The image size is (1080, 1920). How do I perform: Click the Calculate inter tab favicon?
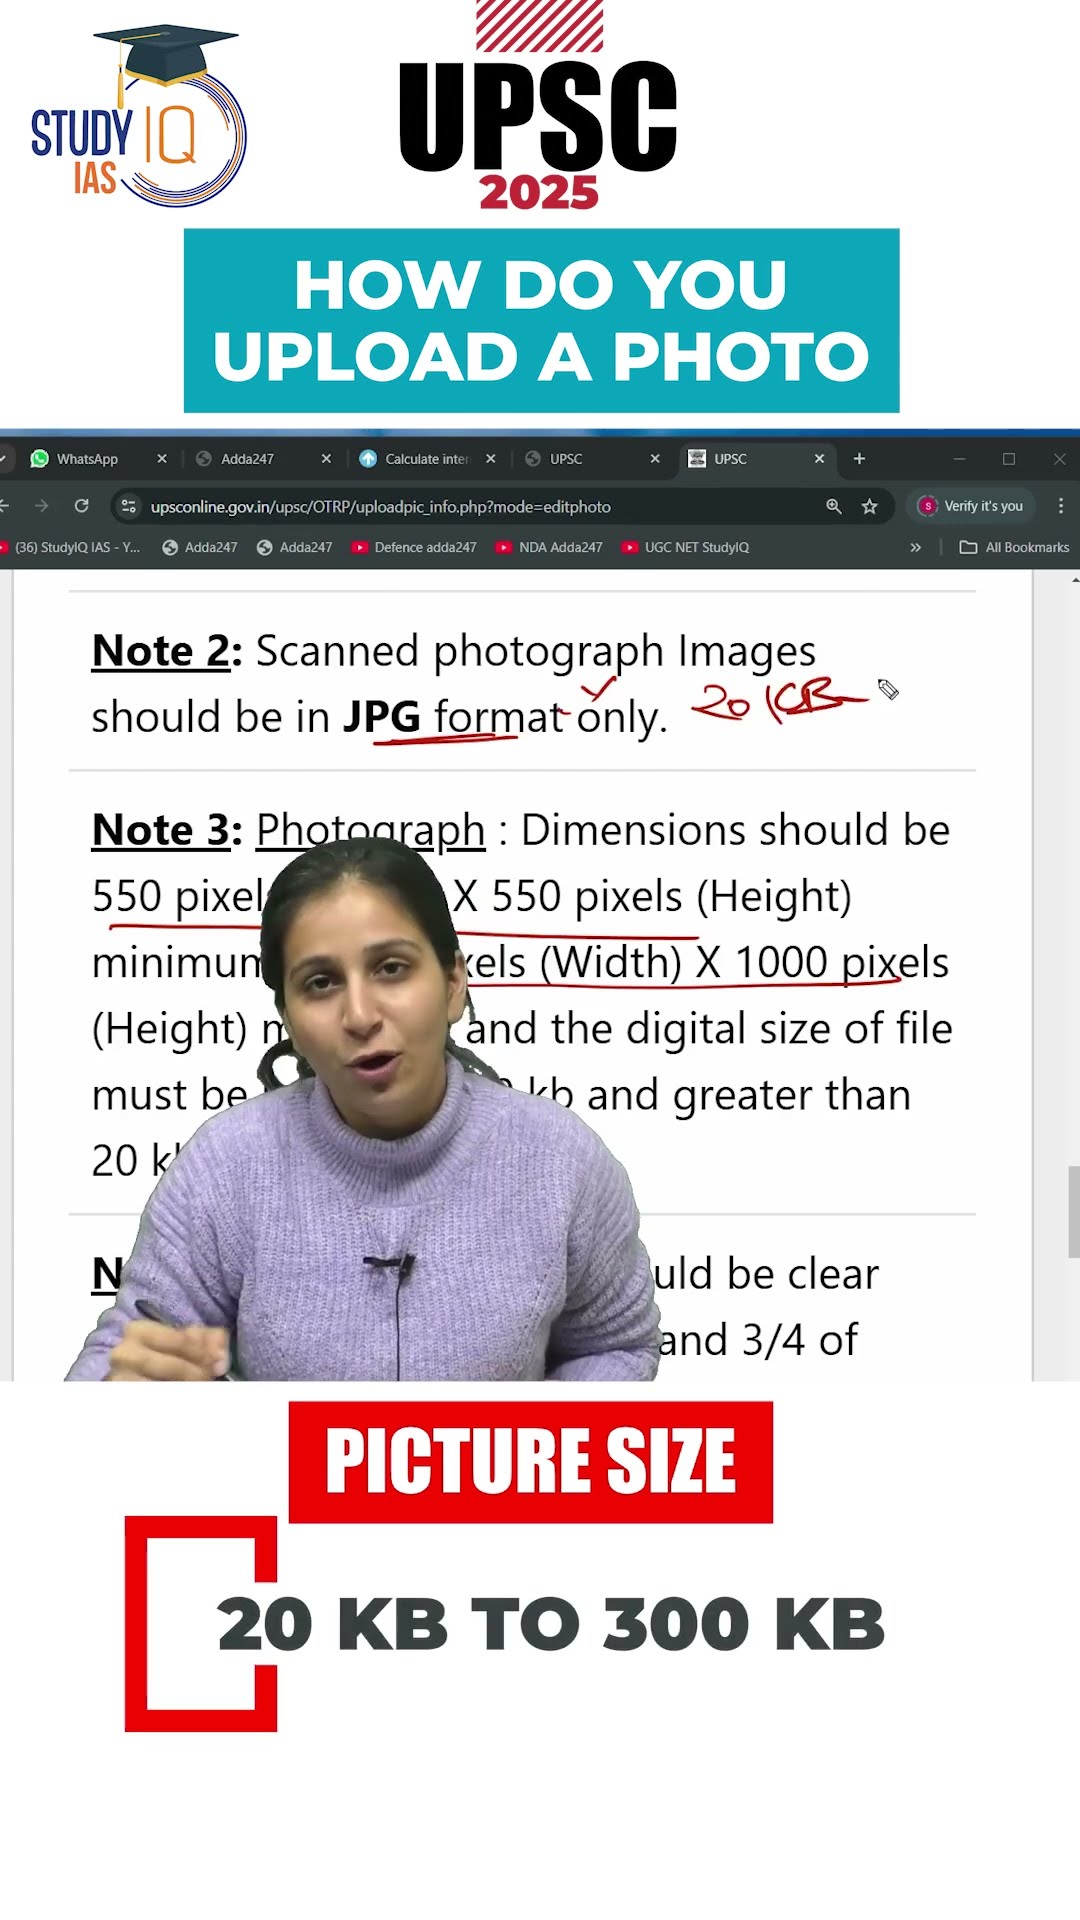pyautogui.click(x=368, y=459)
